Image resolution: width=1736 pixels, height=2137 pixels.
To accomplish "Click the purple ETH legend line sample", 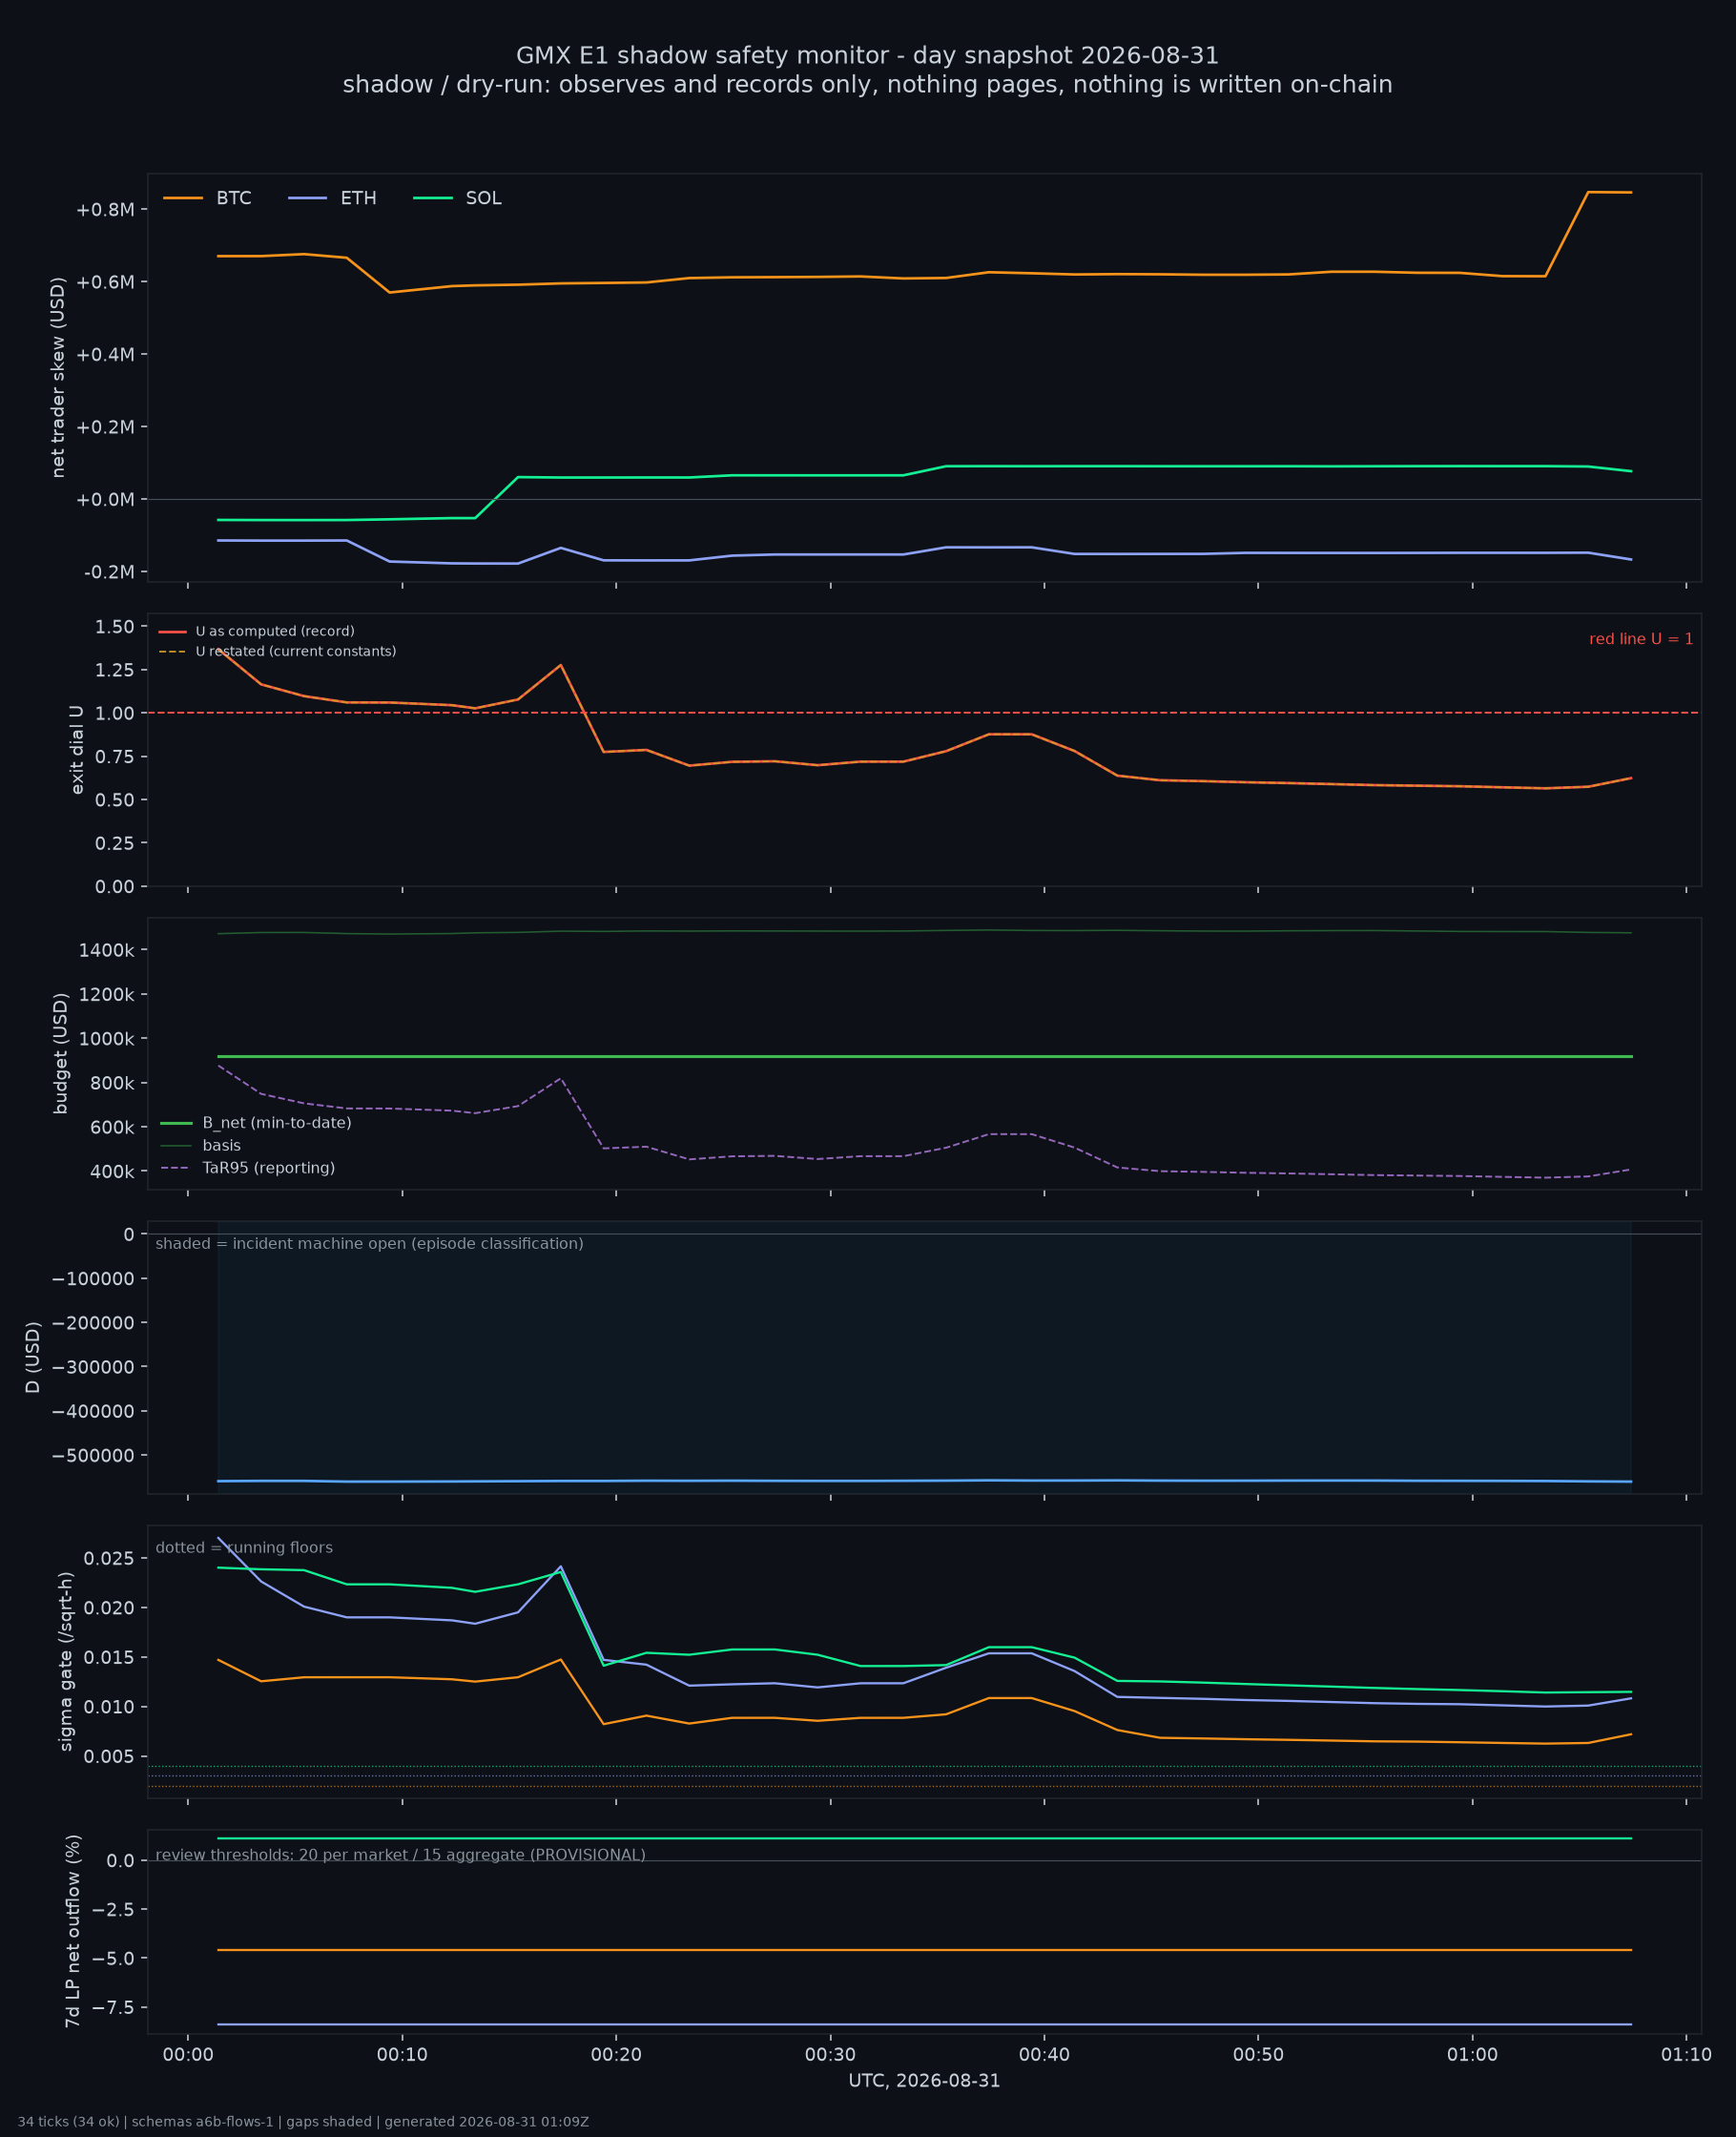I will (x=308, y=198).
